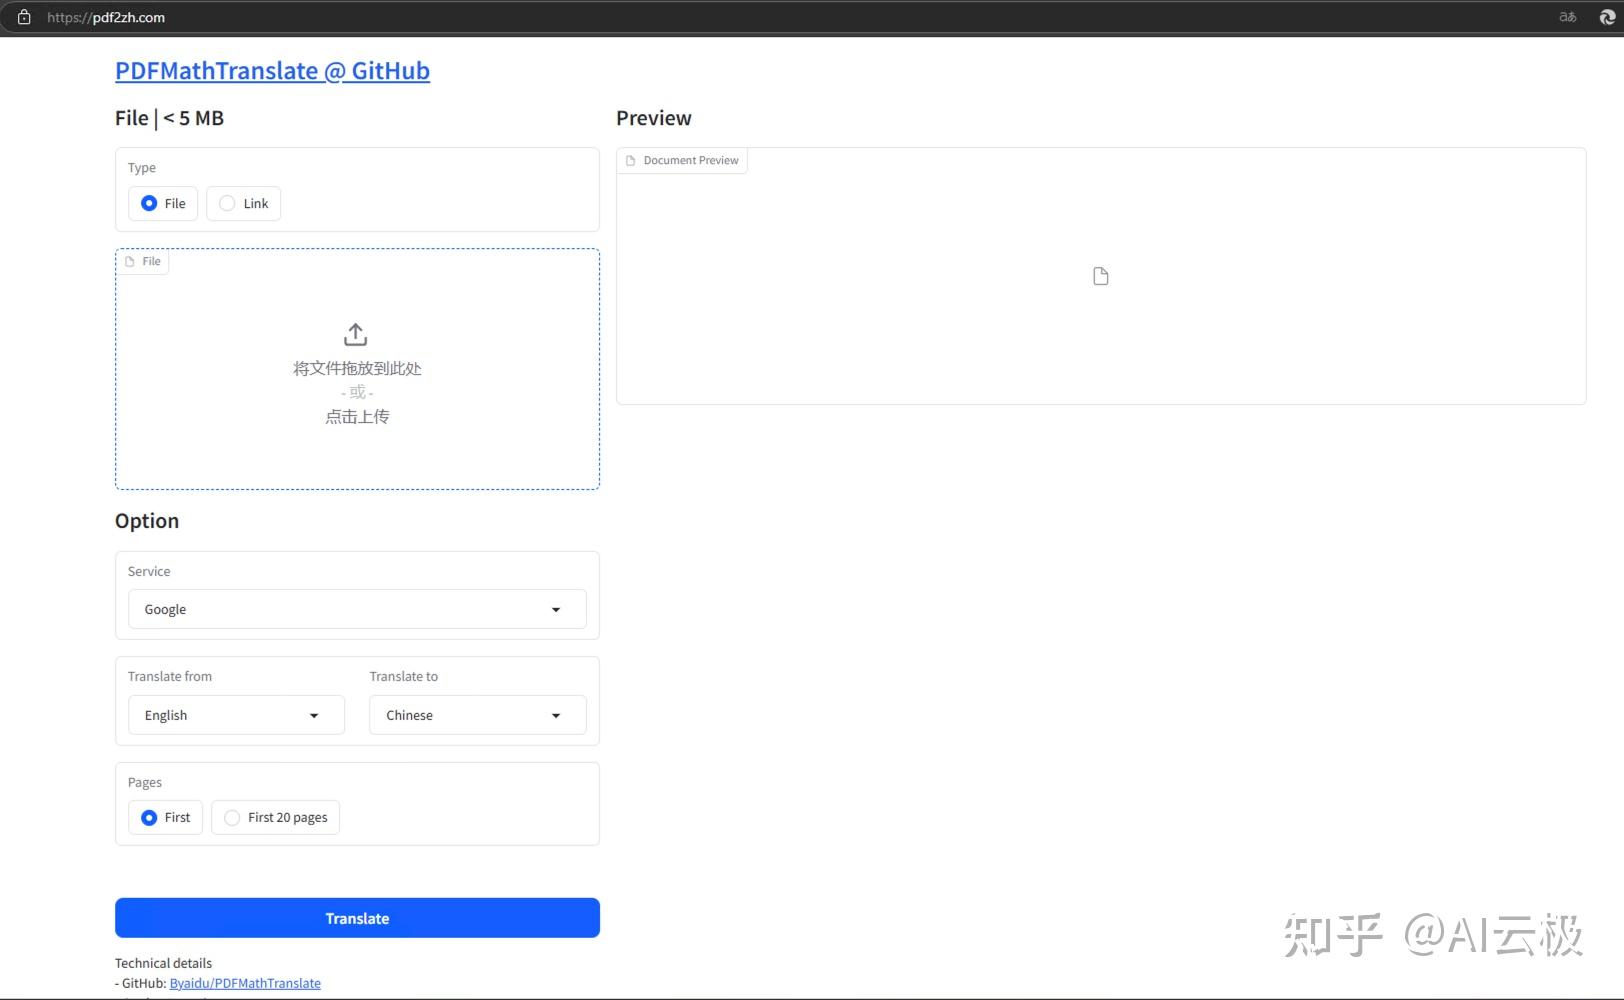This screenshot has width=1624, height=1000.
Task: Open the Service dropdown showing Google
Action: (x=356, y=609)
